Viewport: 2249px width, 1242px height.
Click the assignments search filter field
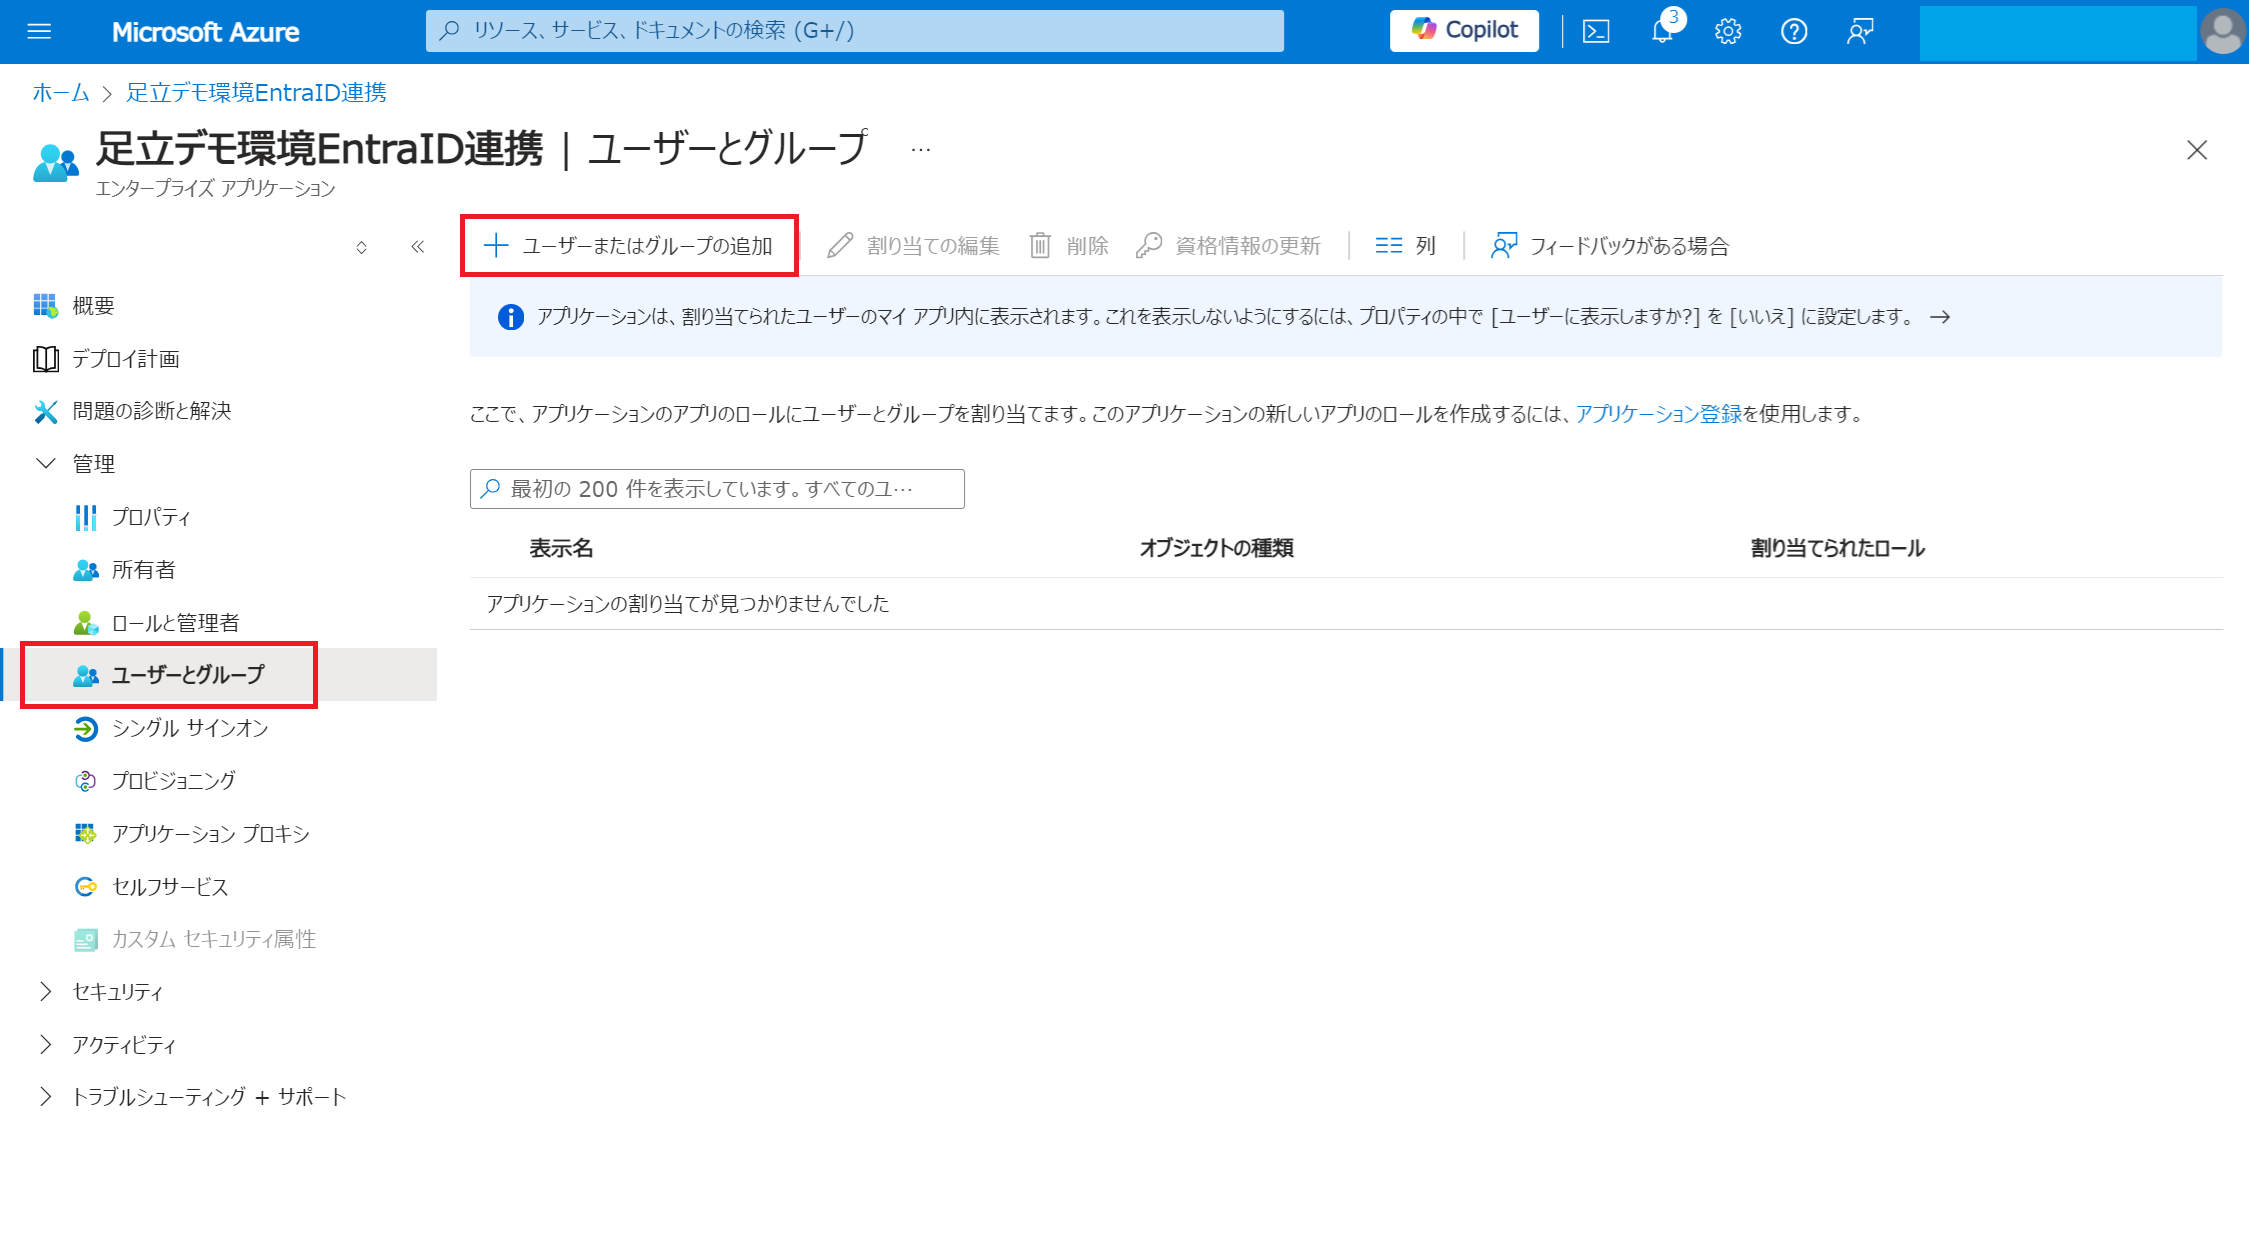click(717, 489)
